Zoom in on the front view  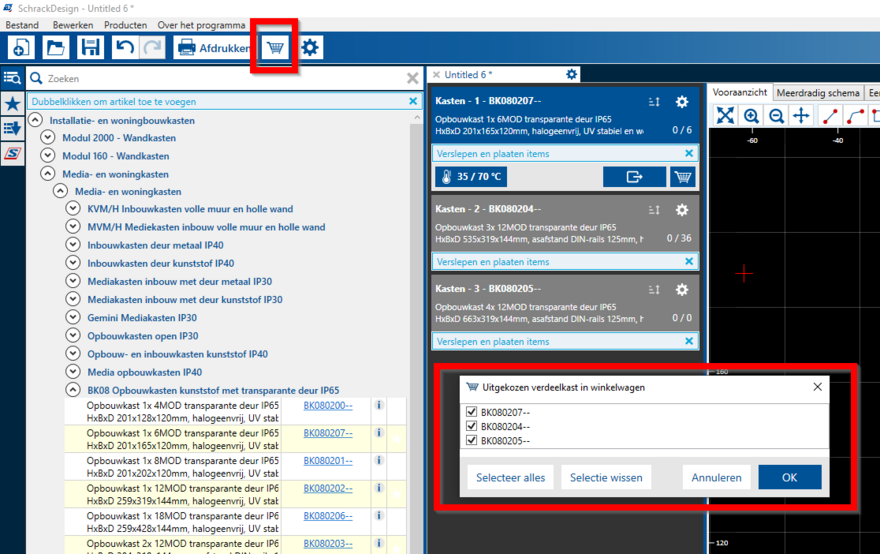coord(751,116)
